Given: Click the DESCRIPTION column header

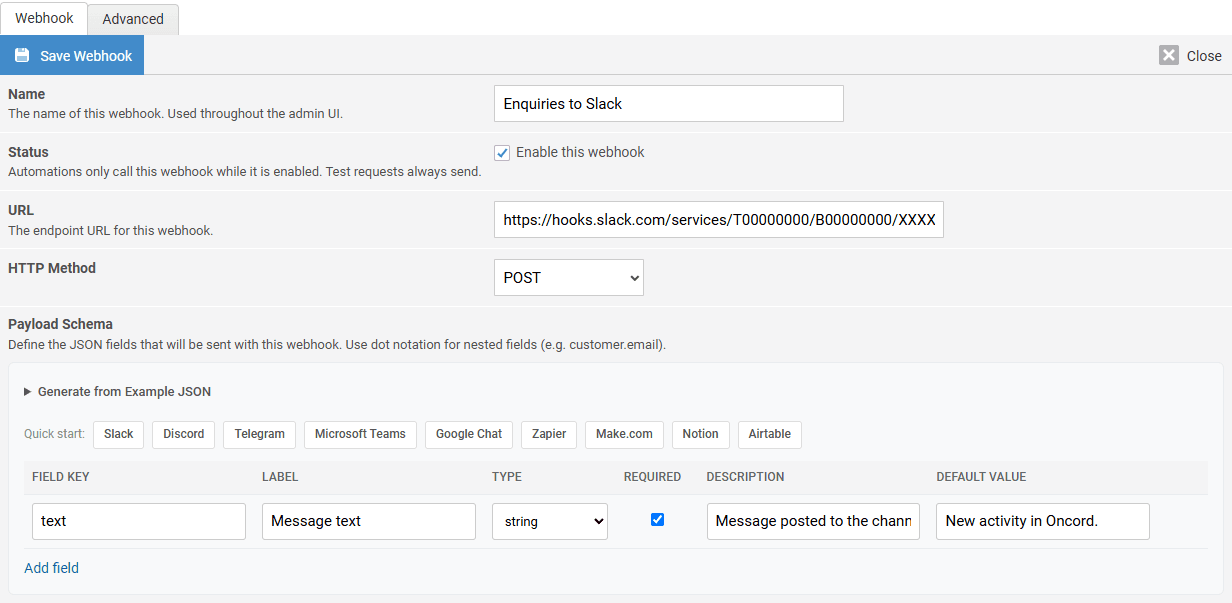Looking at the screenshot, I should click(x=745, y=477).
